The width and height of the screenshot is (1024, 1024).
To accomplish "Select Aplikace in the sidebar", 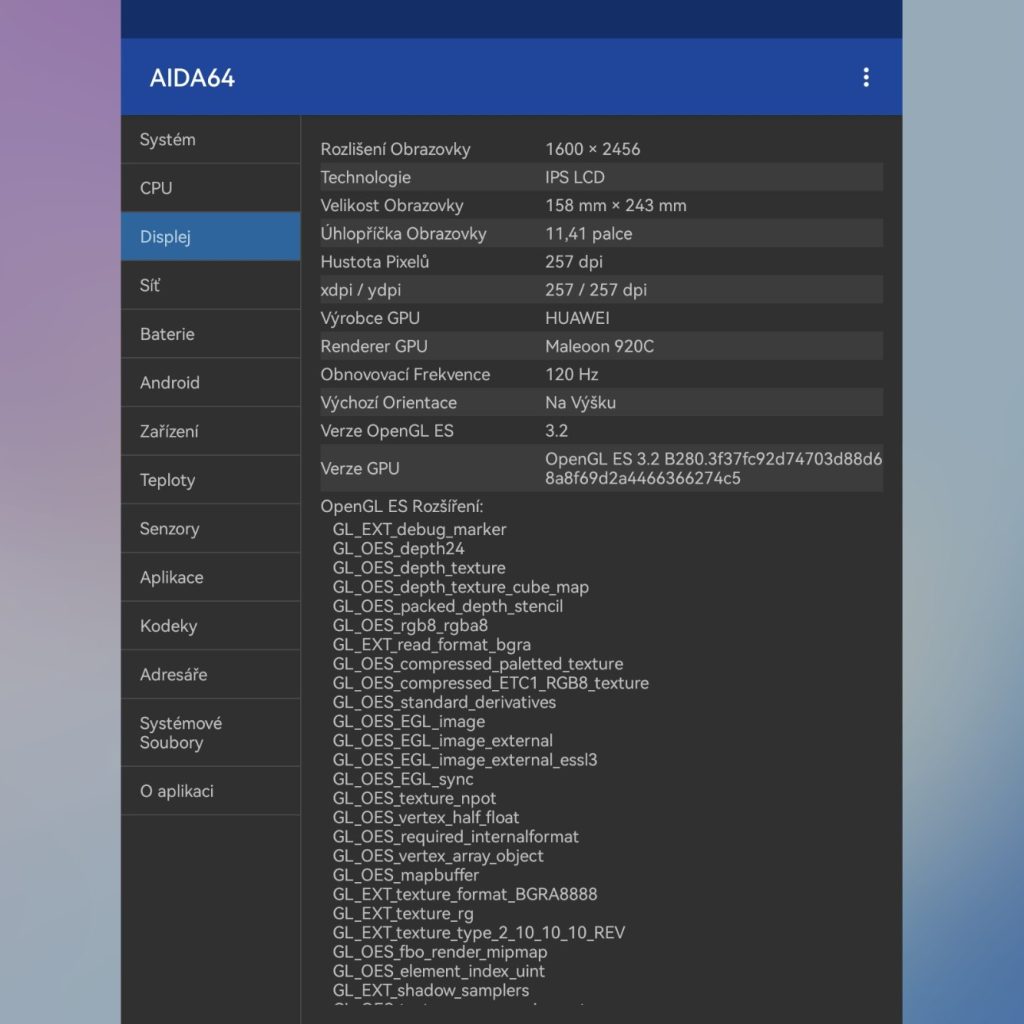I will click(210, 578).
